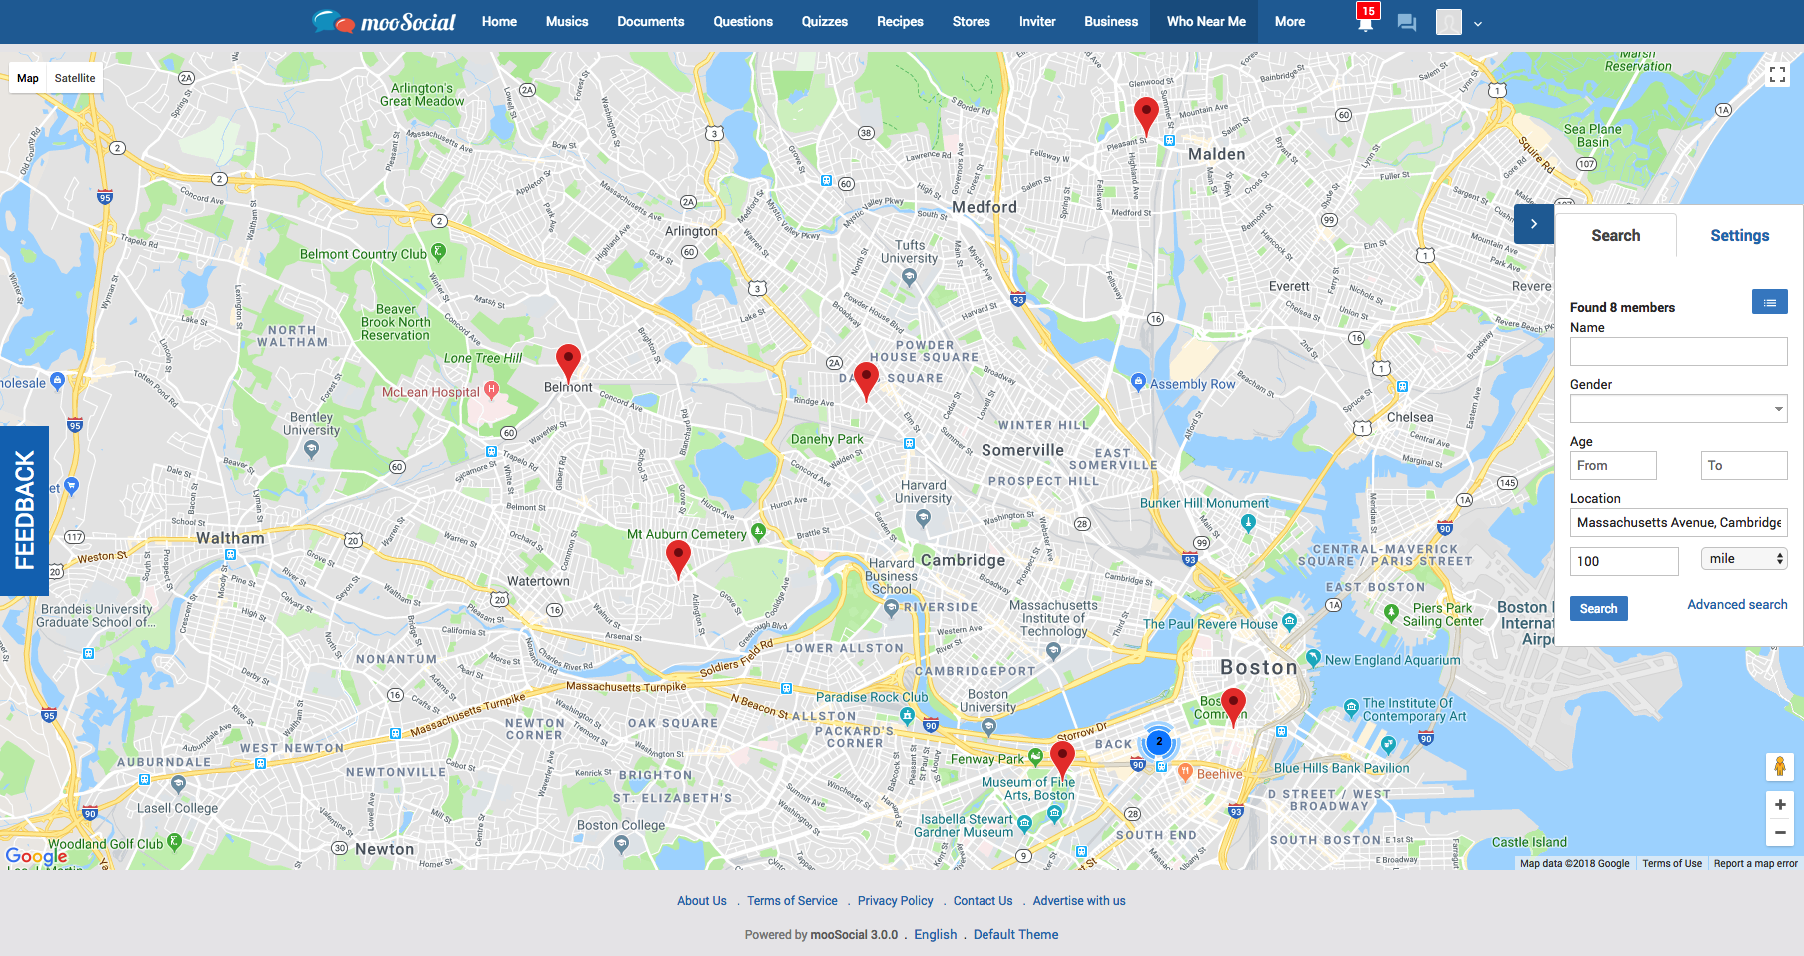Open the Quizzes section
The height and width of the screenshot is (956, 1804).
825,21
